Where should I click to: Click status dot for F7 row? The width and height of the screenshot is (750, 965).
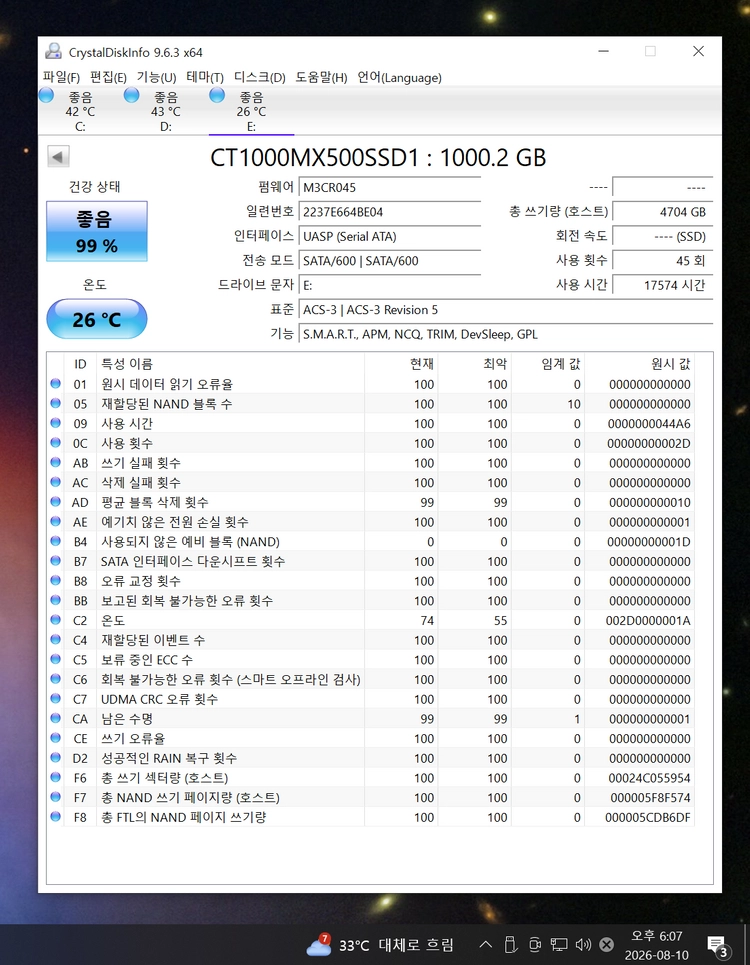coord(55,797)
